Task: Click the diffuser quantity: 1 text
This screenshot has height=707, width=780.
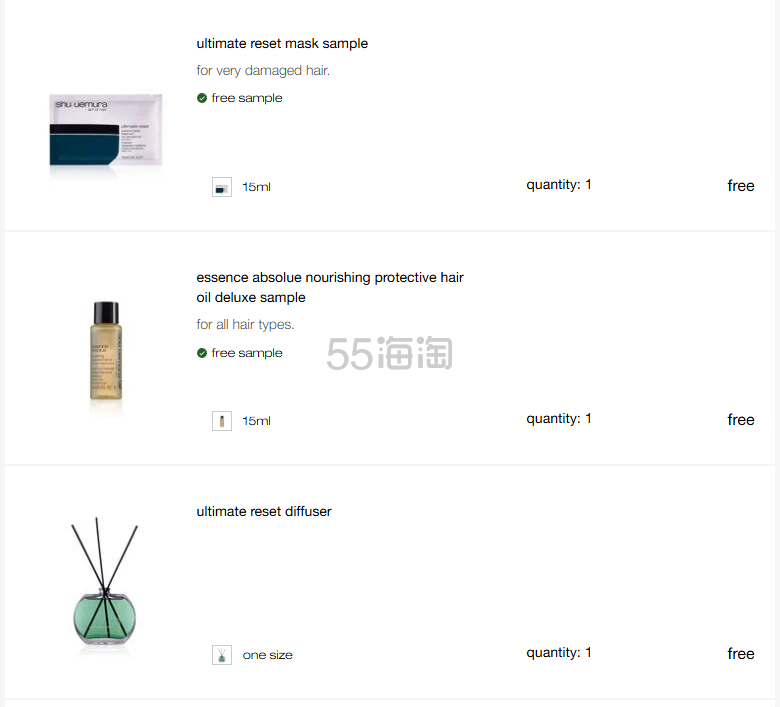Action: [x=559, y=653]
